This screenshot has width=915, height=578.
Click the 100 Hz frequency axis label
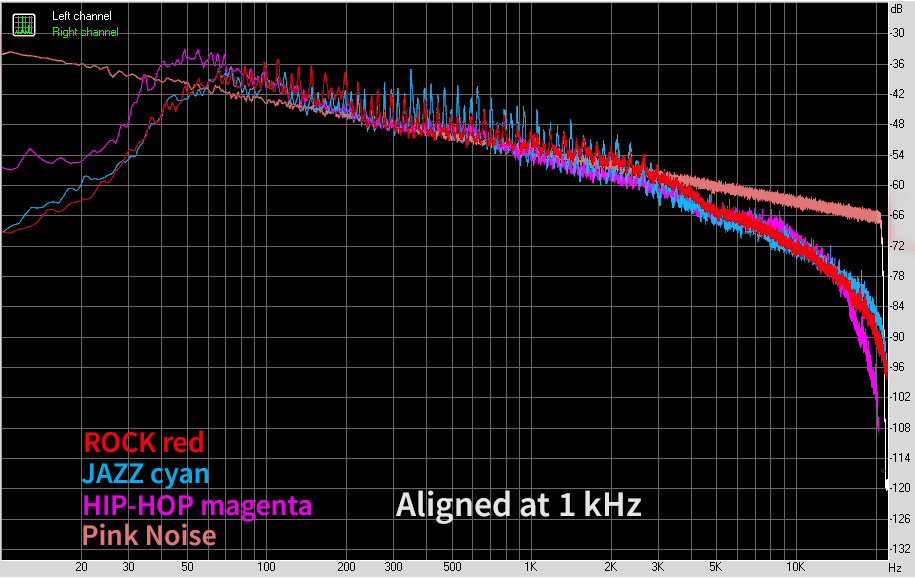267,566
